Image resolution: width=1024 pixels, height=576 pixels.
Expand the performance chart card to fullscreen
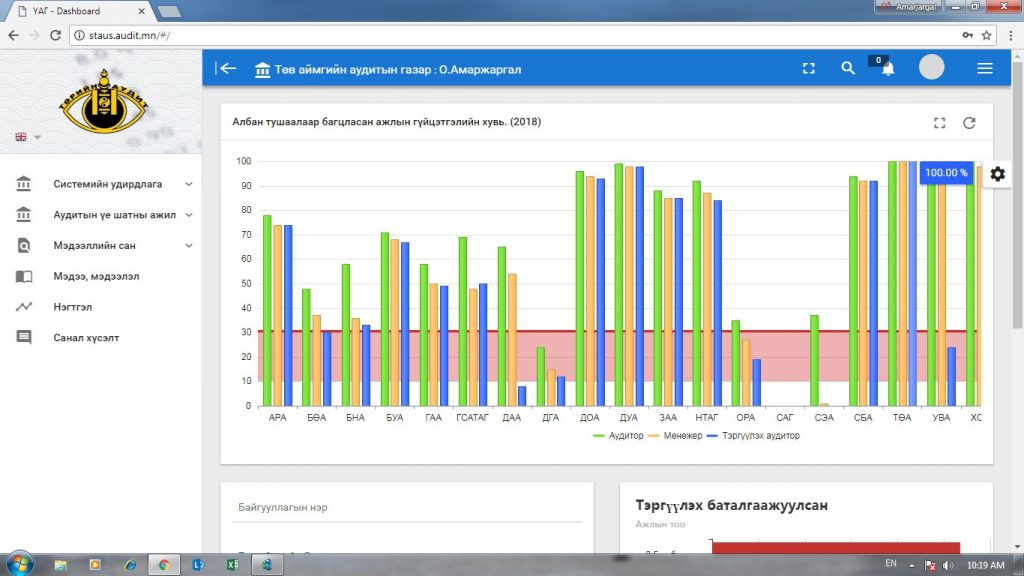(939, 123)
